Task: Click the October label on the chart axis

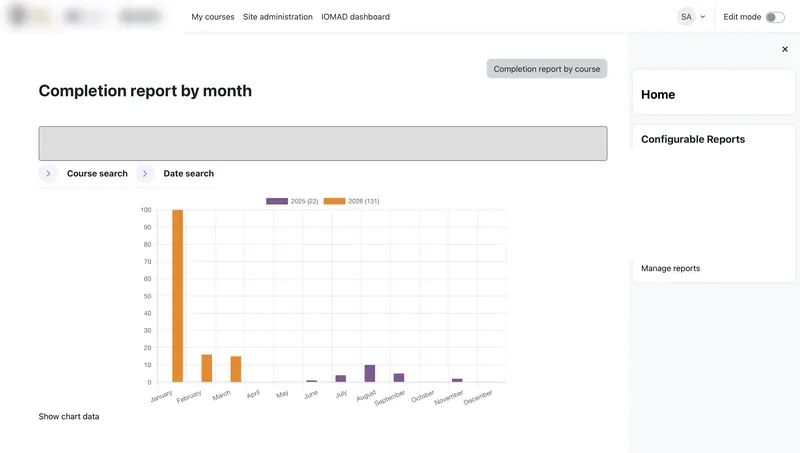Action: 423,396
